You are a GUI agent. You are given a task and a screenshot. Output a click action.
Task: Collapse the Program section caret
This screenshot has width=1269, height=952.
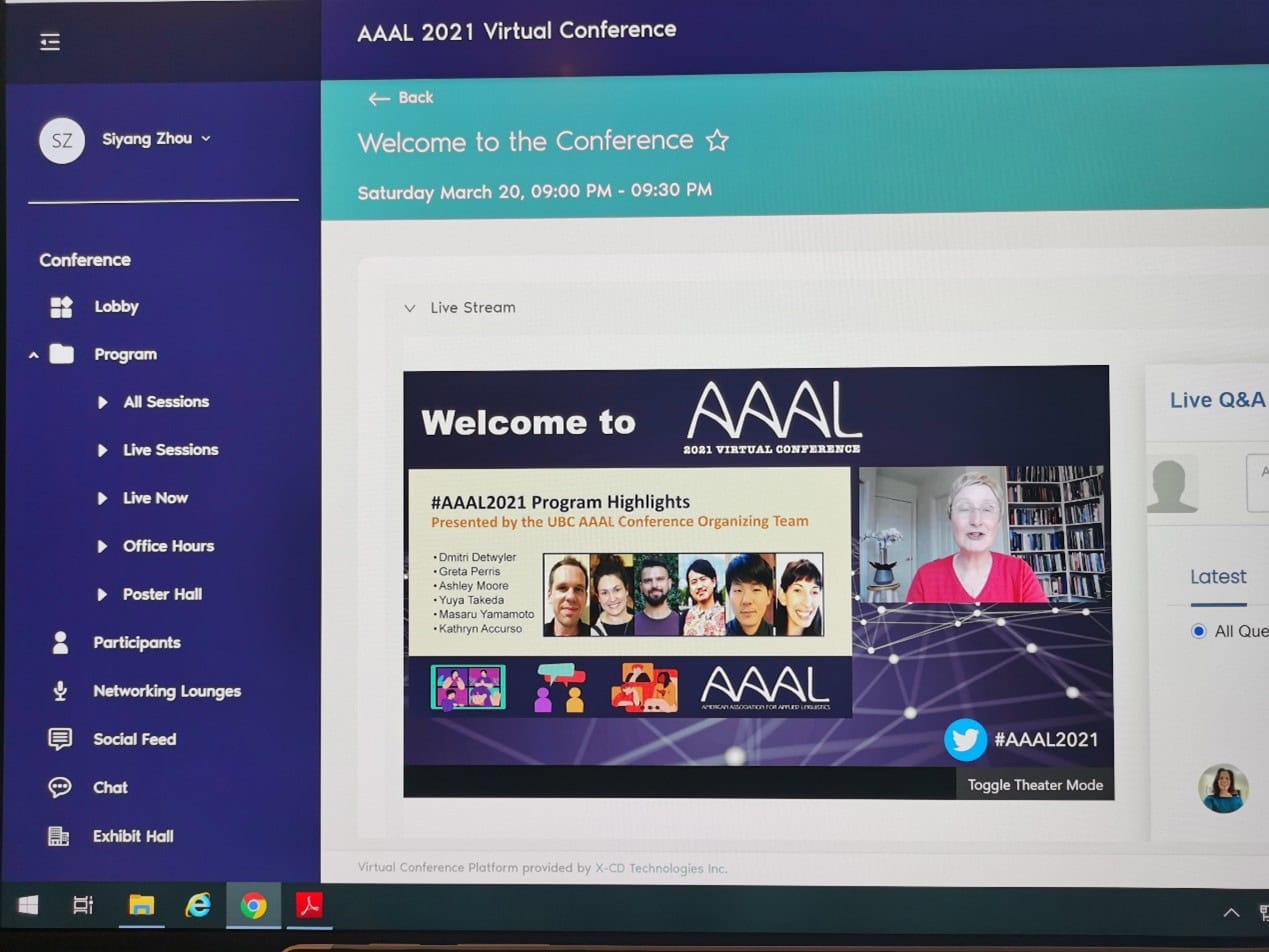click(34, 355)
